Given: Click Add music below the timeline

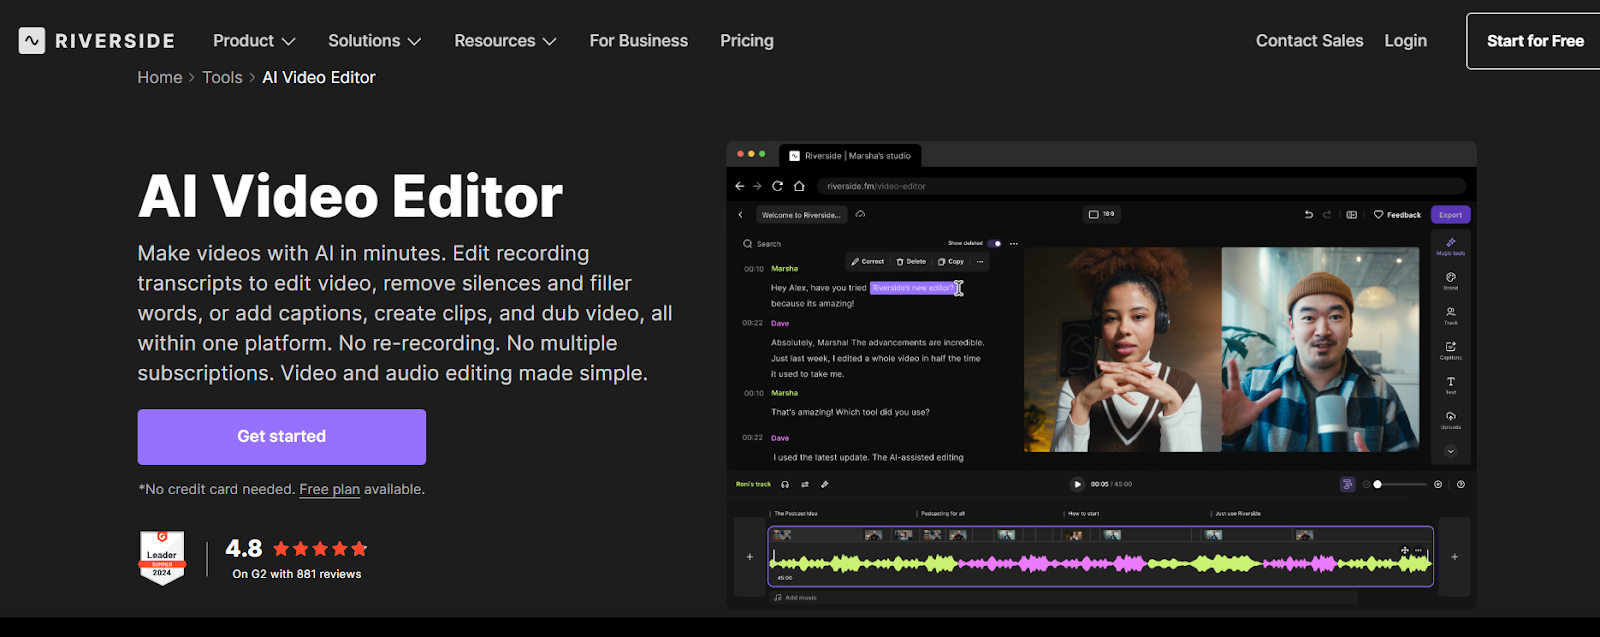Looking at the screenshot, I should click(x=796, y=598).
